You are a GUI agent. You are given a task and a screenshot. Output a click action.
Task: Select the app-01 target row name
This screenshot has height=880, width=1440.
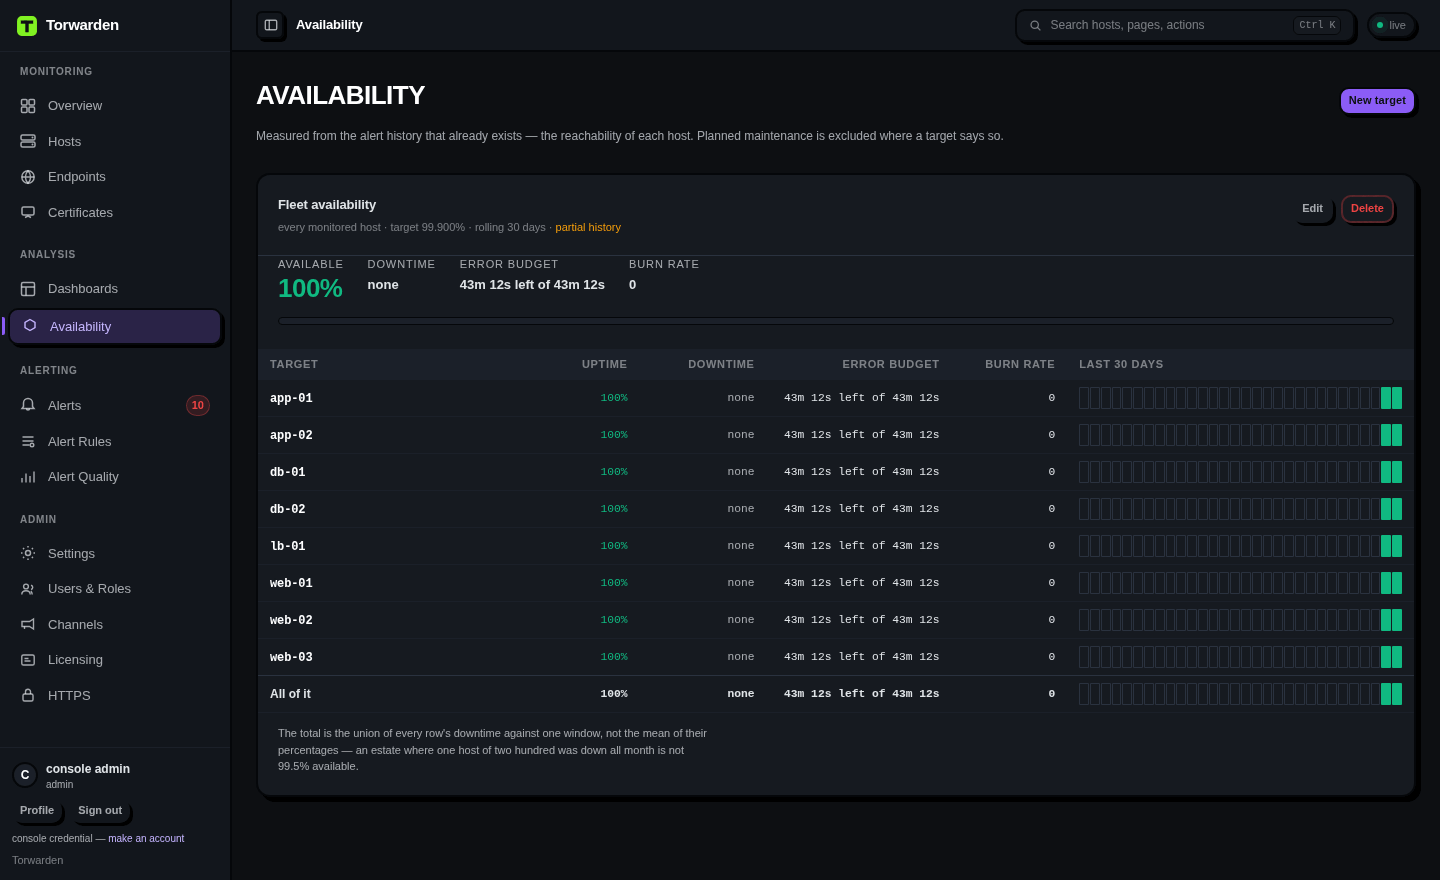click(x=291, y=398)
